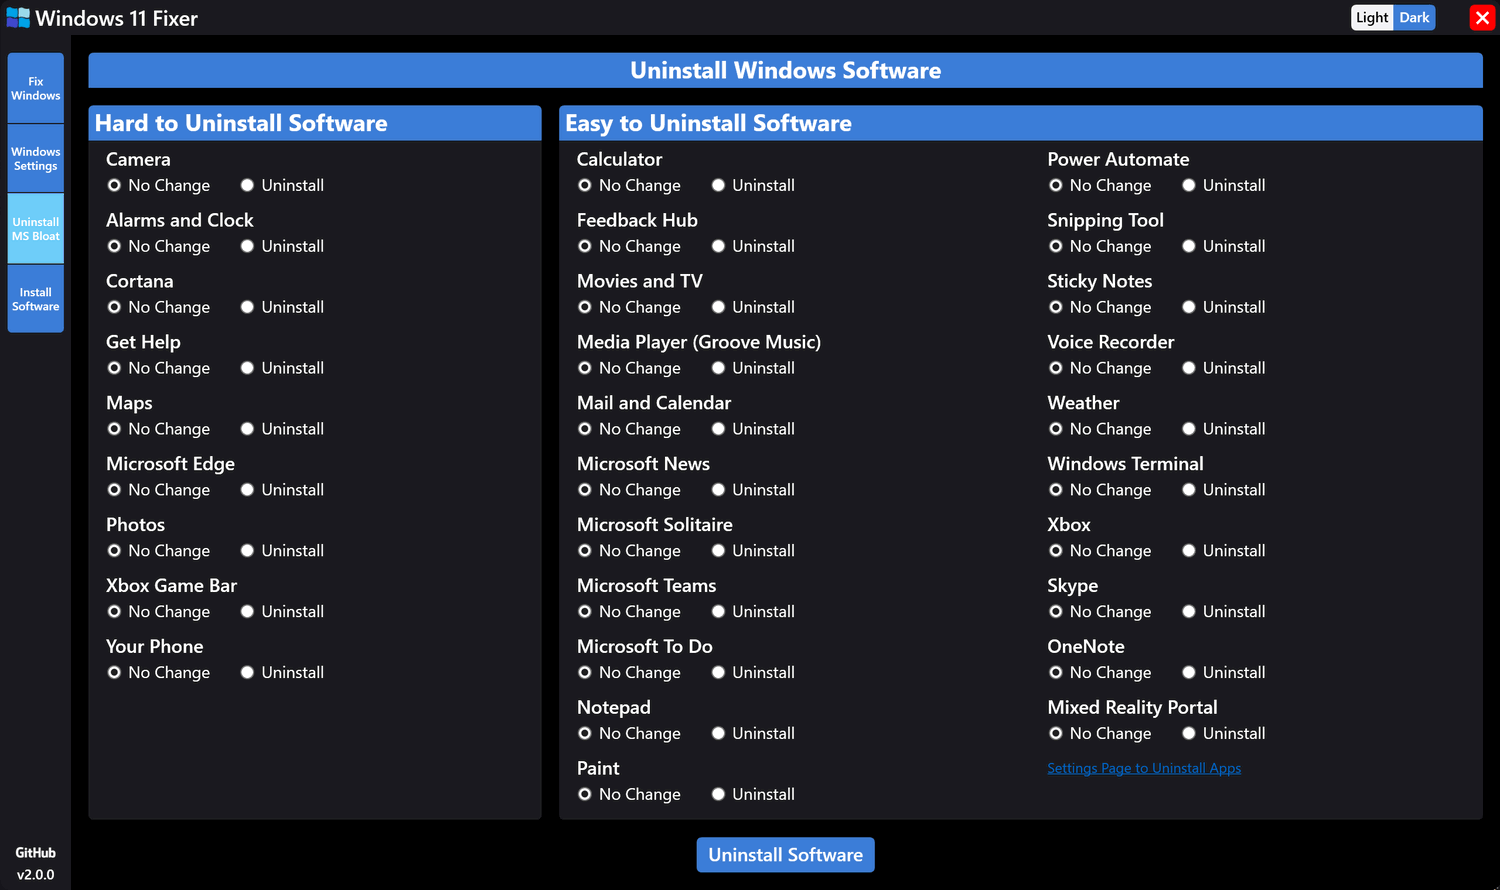Open the GitHub link
1500x890 pixels.
pyautogui.click(x=36, y=853)
